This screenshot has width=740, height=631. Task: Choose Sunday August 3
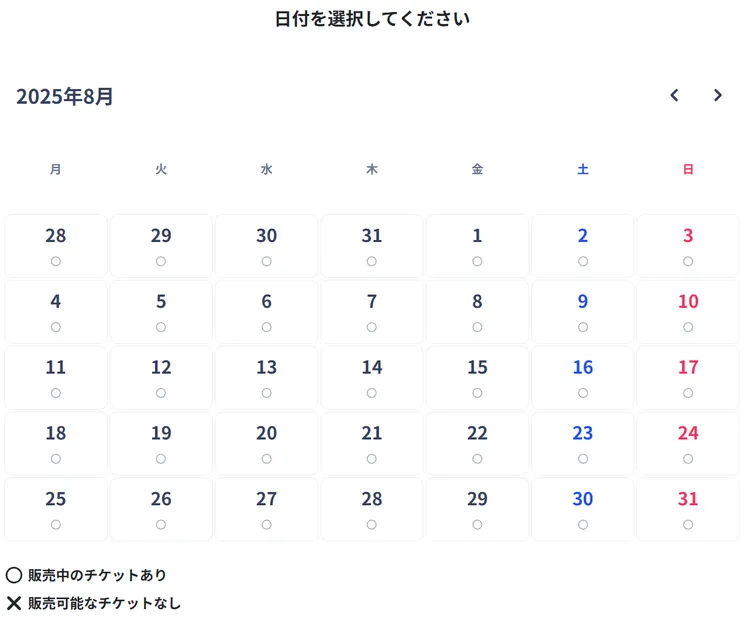[688, 246]
